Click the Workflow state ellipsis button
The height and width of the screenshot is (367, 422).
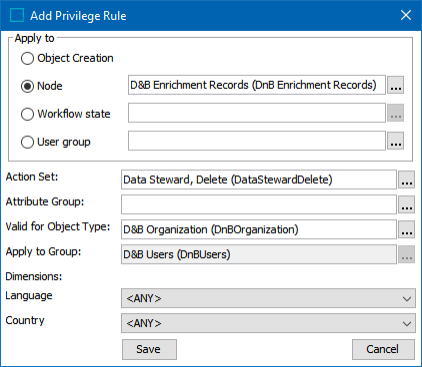(x=395, y=113)
